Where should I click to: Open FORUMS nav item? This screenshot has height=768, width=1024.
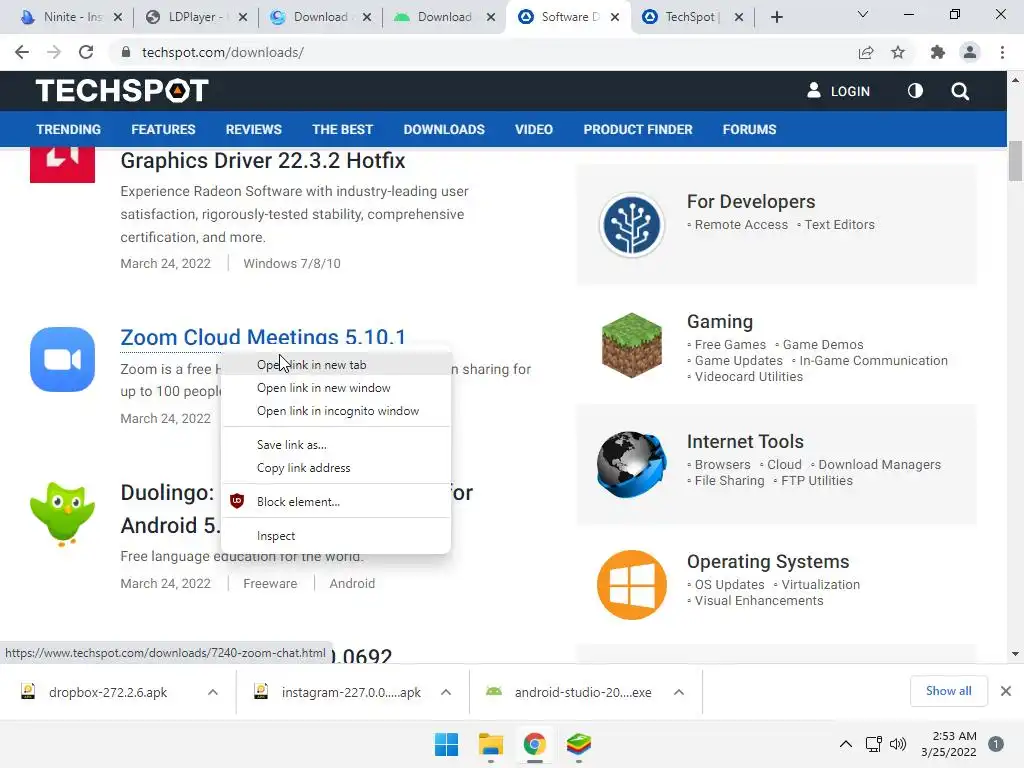tap(750, 129)
